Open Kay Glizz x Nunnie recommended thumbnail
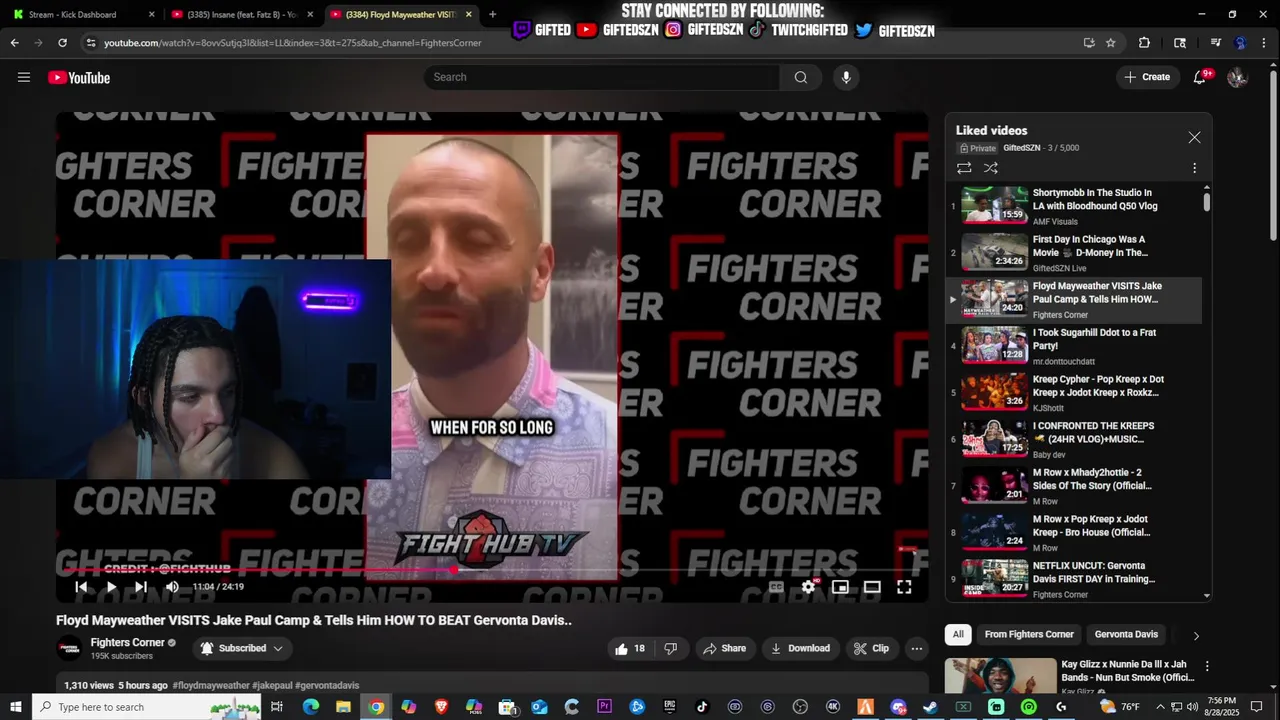The width and height of the screenshot is (1280, 720). (x=1000, y=676)
